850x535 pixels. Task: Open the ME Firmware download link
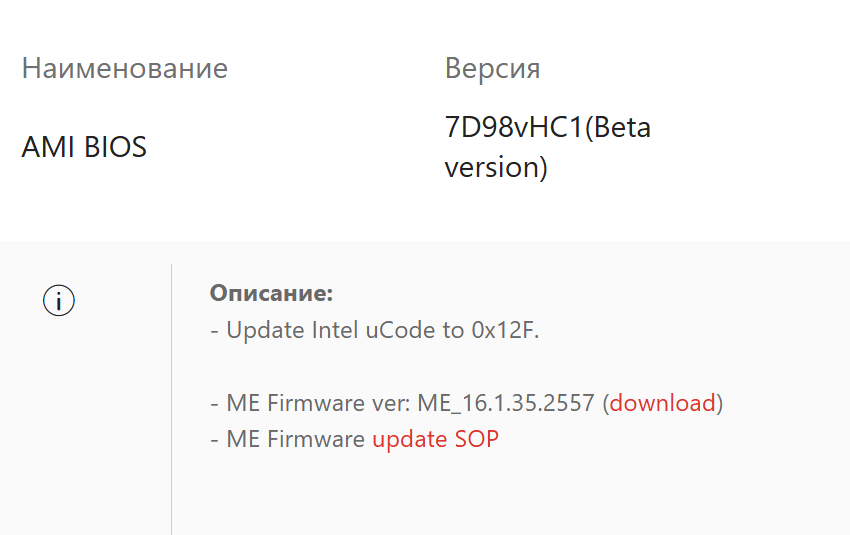click(x=663, y=403)
